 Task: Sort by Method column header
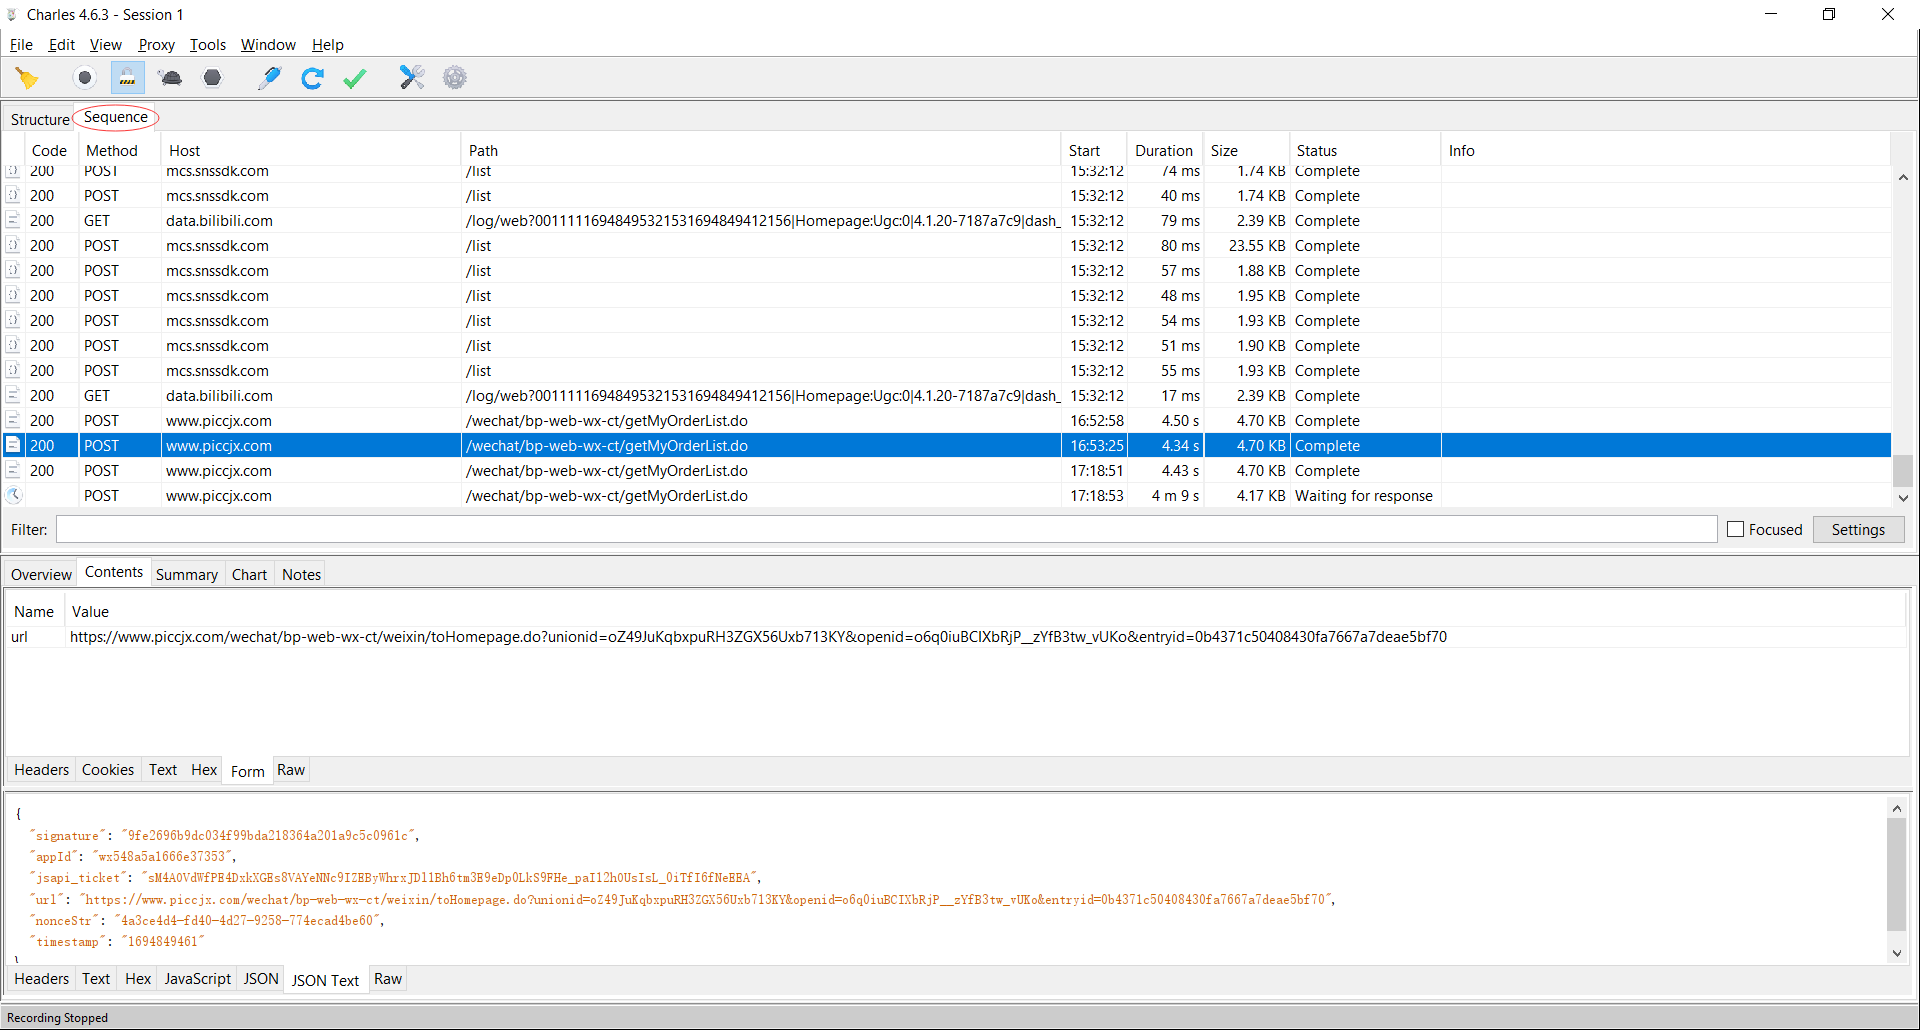coord(119,151)
